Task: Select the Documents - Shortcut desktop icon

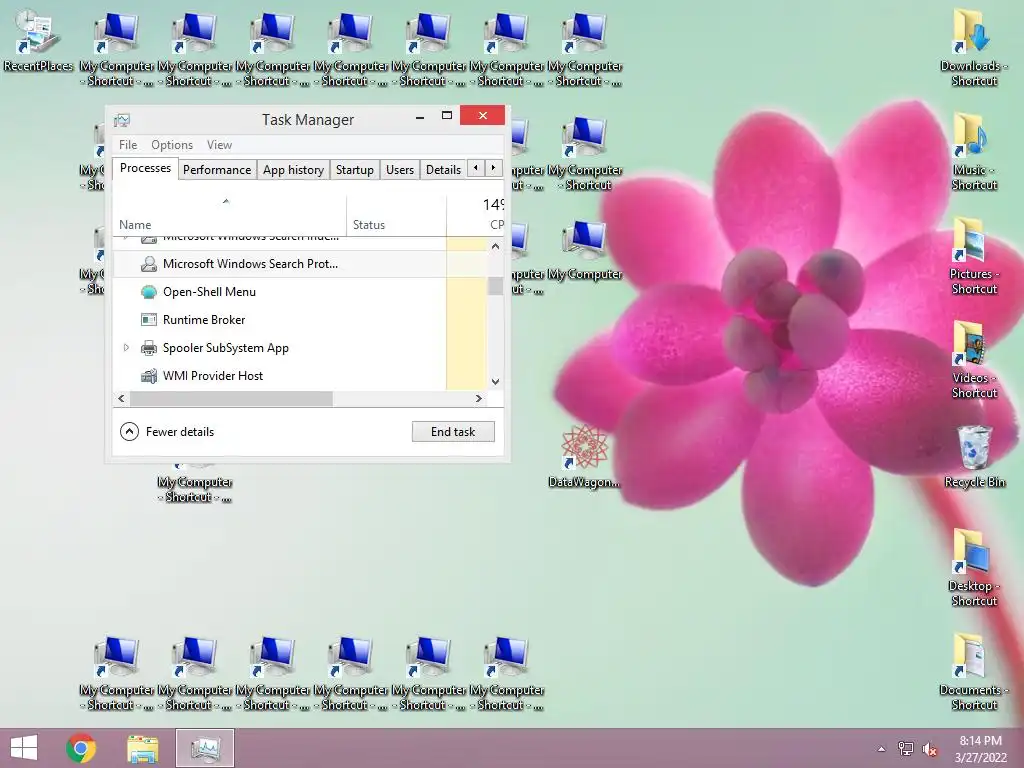Action: tap(974, 671)
